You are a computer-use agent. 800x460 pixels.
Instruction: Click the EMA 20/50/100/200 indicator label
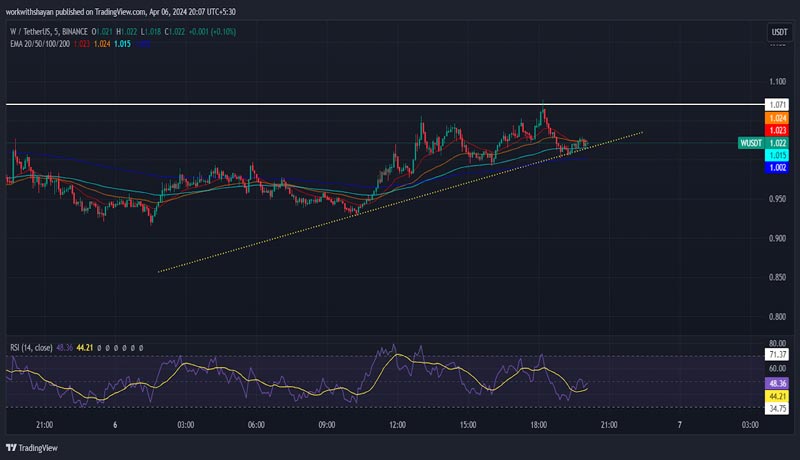pyautogui.click(x=40, y=44)
